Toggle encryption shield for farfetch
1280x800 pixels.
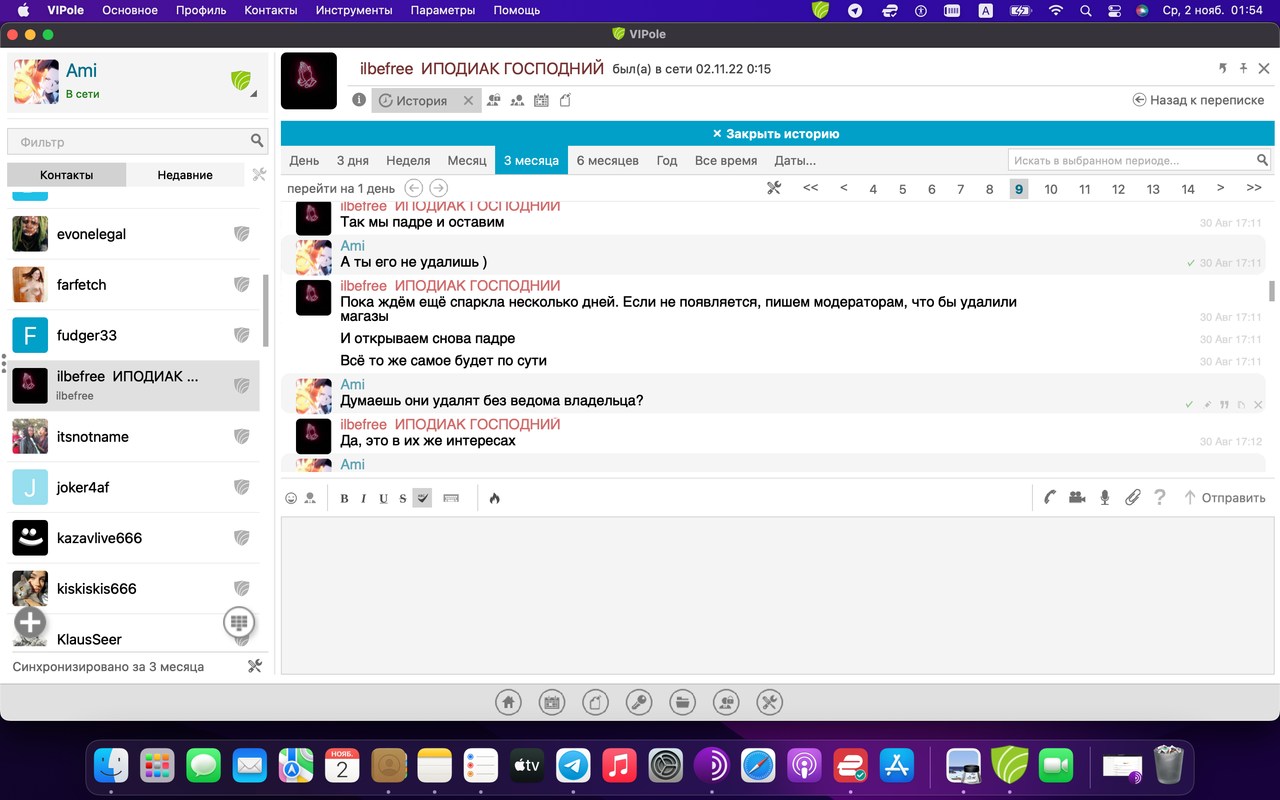pyautogui.click(x=241, y=285)
